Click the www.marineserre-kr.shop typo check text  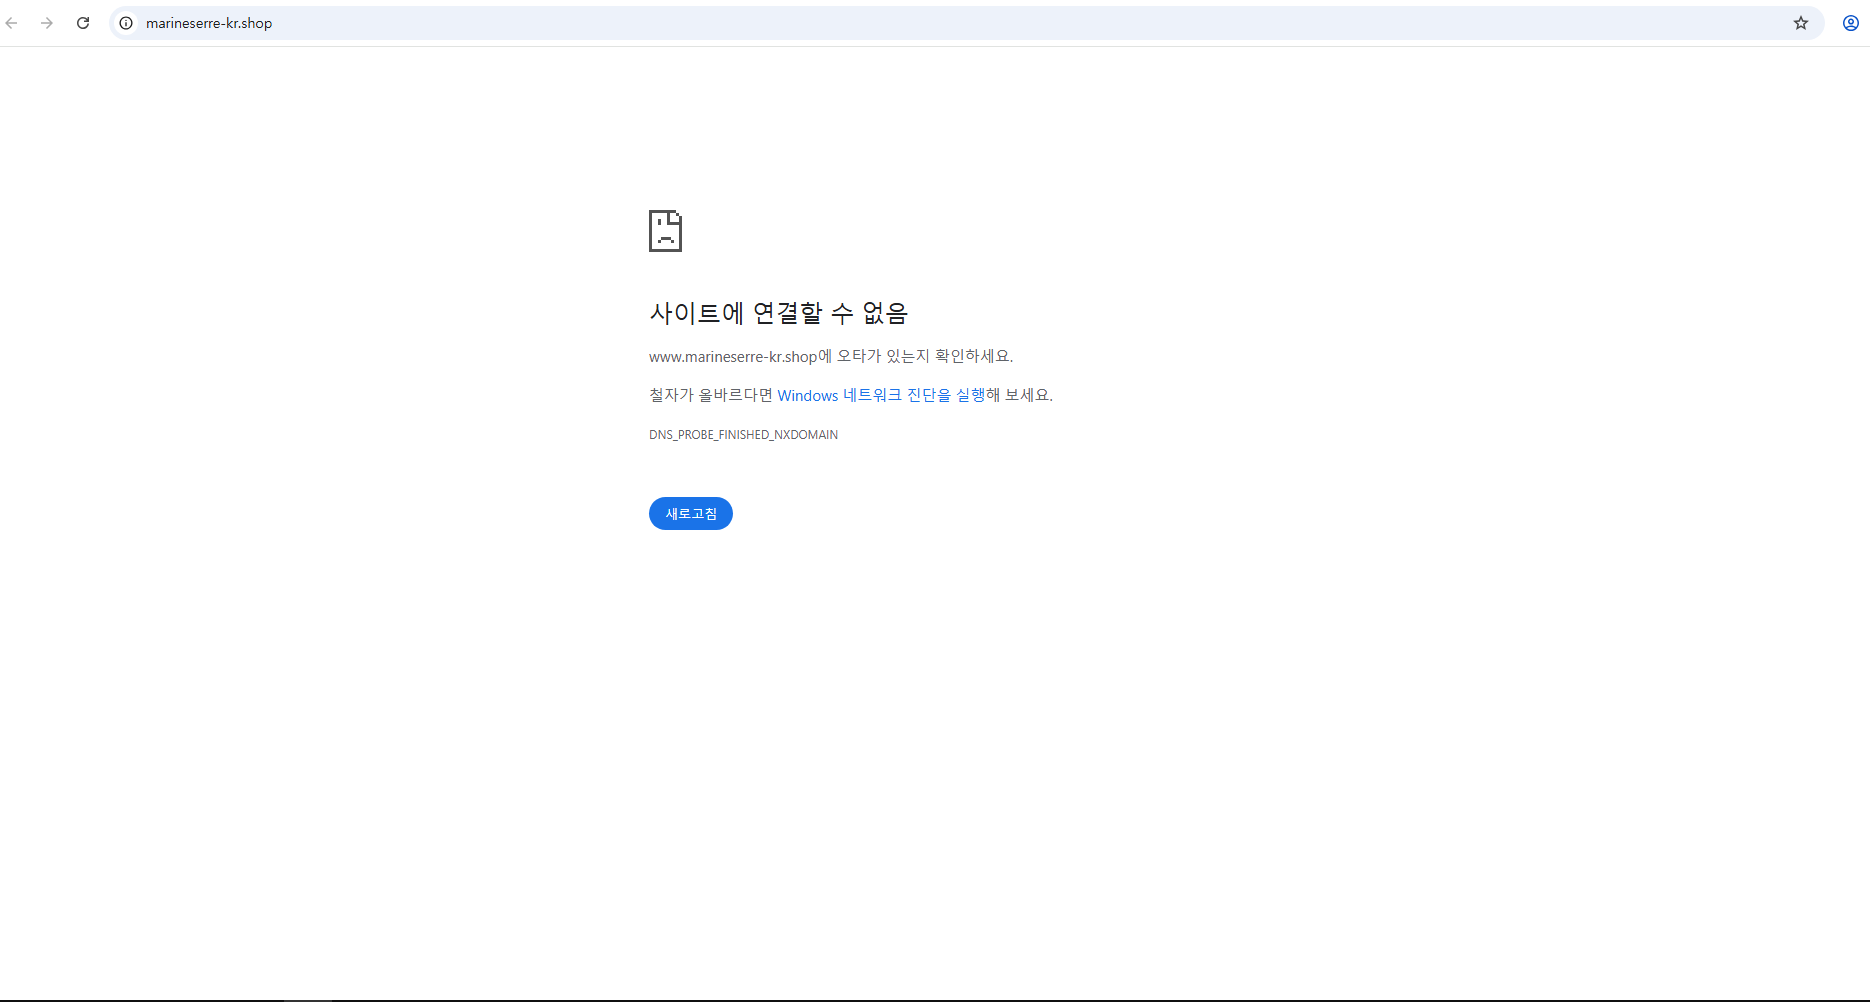click(x=831, y=356)
